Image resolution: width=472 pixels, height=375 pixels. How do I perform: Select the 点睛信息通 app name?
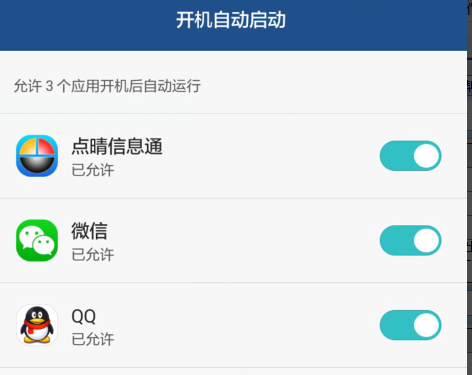pos(117,146)
